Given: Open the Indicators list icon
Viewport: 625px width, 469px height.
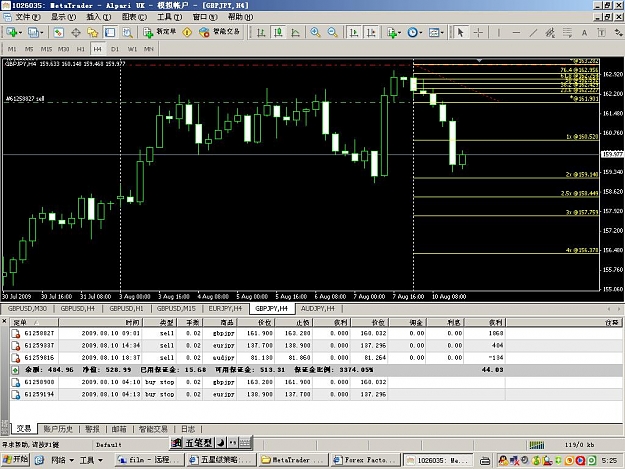Looking at the screenshot, I should click(392, 32).
